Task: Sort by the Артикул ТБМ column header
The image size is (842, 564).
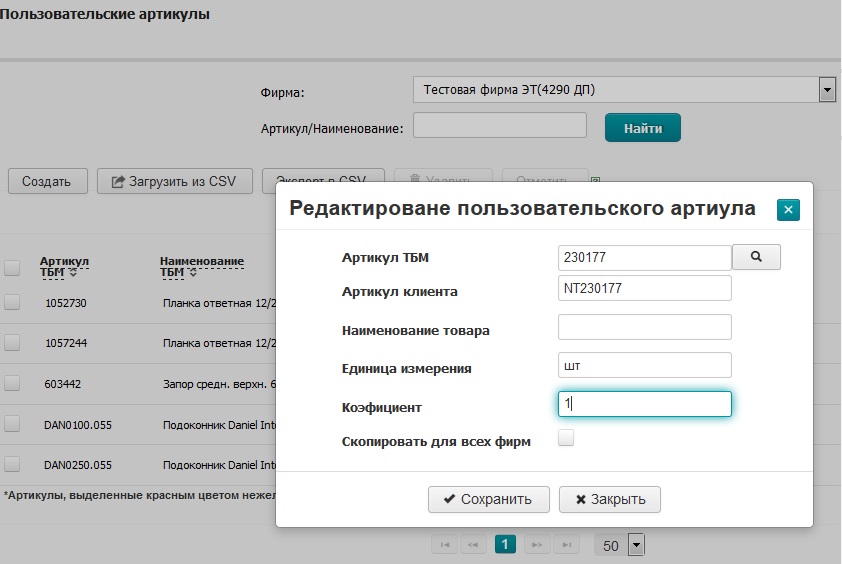Action: [64, 266]
